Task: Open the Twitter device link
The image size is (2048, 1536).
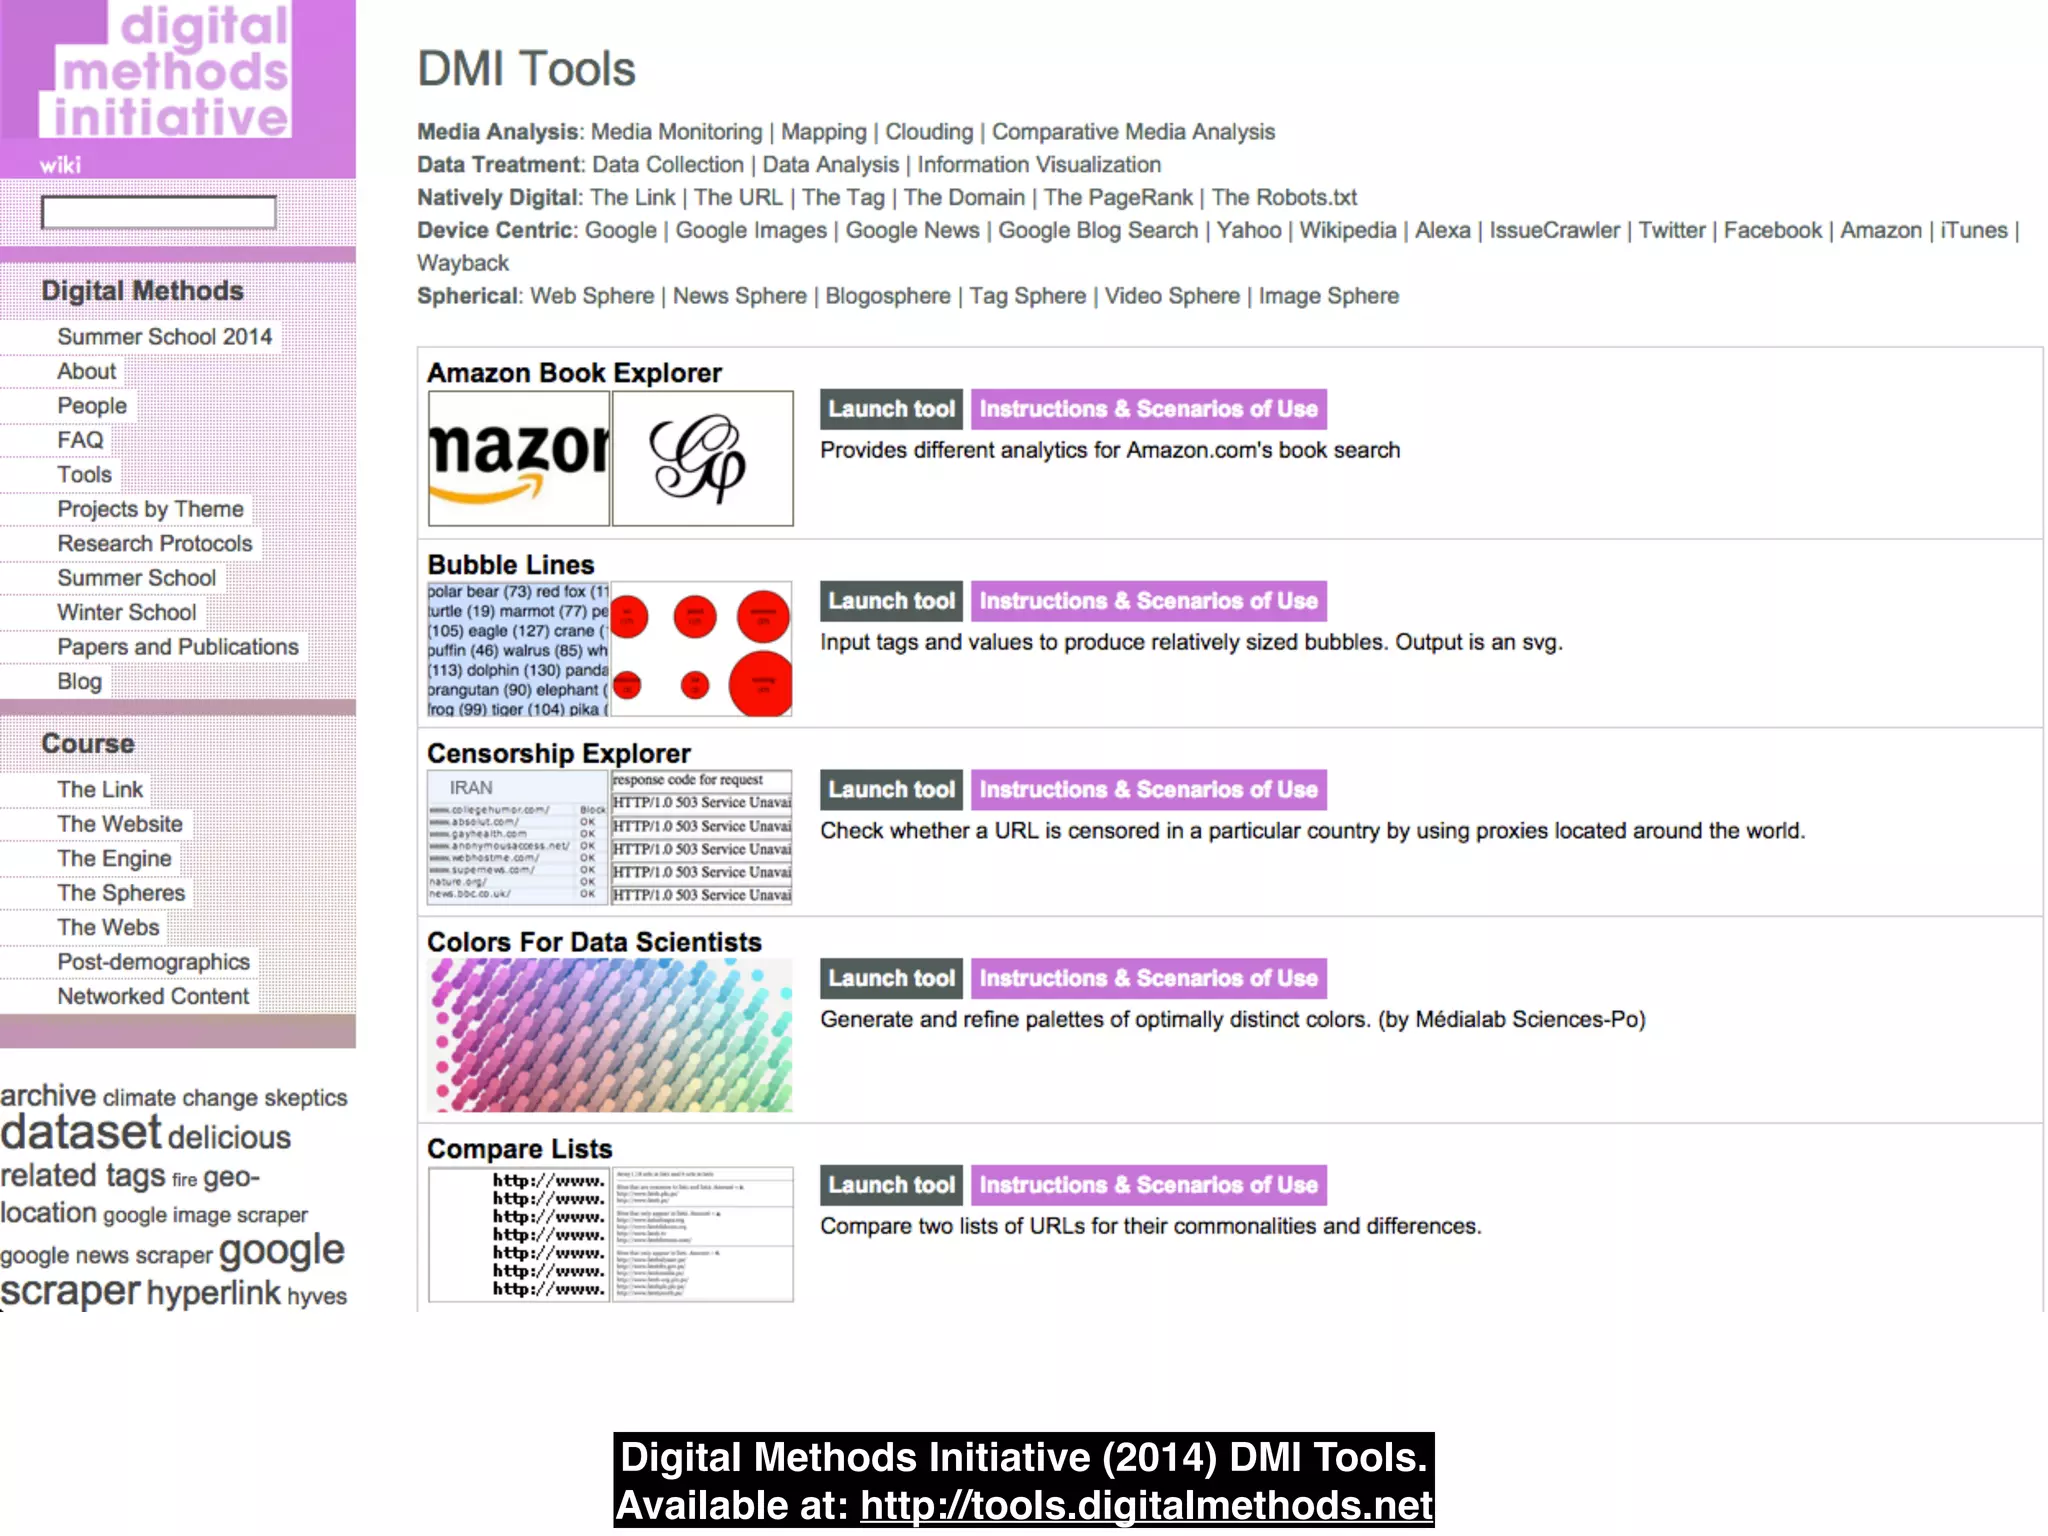Action: pyautogui.click(x=1671, y=231)
